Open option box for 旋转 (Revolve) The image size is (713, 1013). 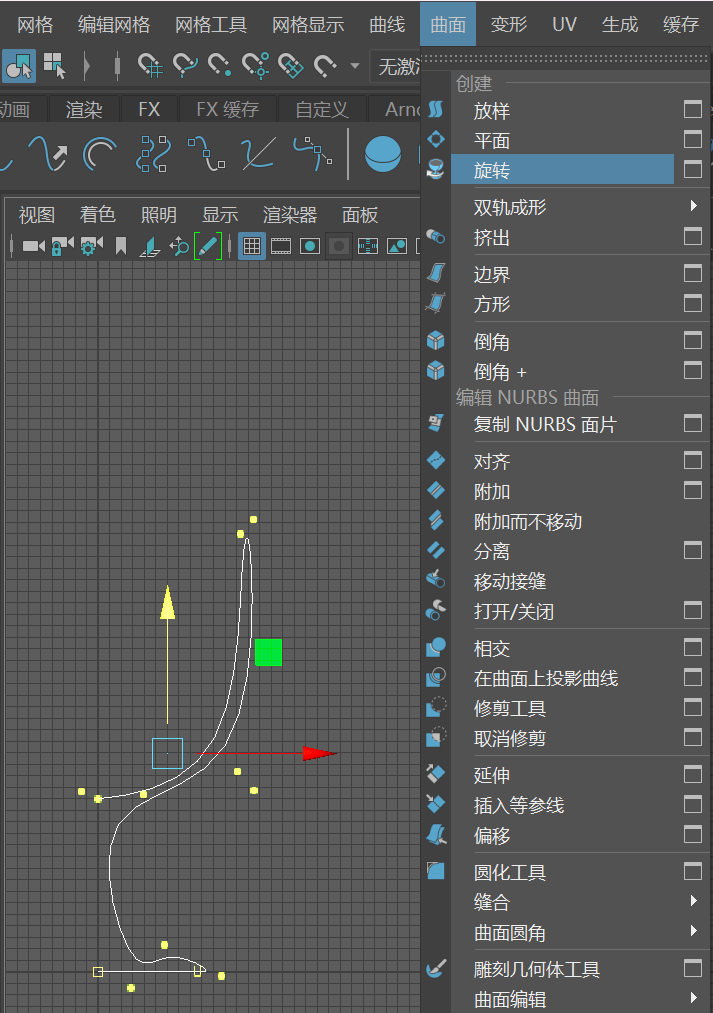692,170
